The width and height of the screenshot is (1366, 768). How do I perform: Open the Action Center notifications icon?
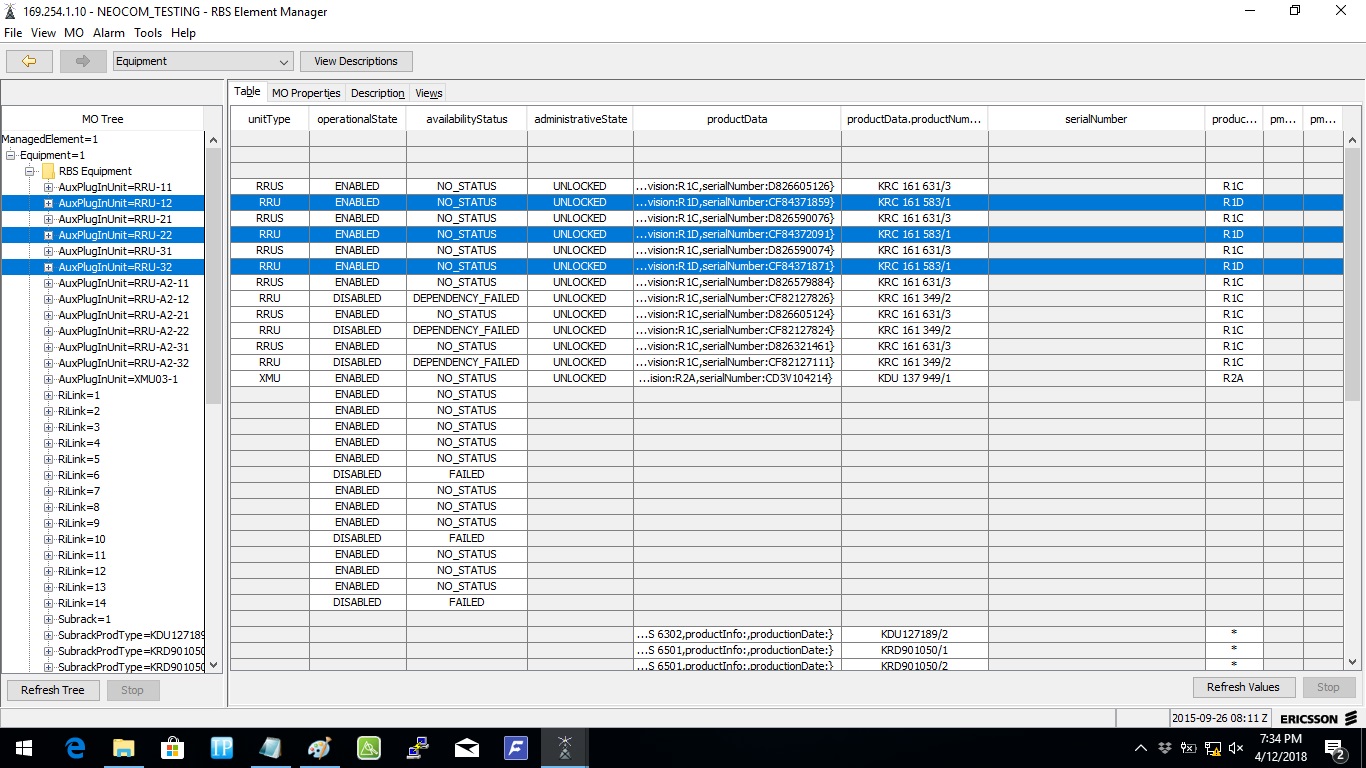point(1335,748)
